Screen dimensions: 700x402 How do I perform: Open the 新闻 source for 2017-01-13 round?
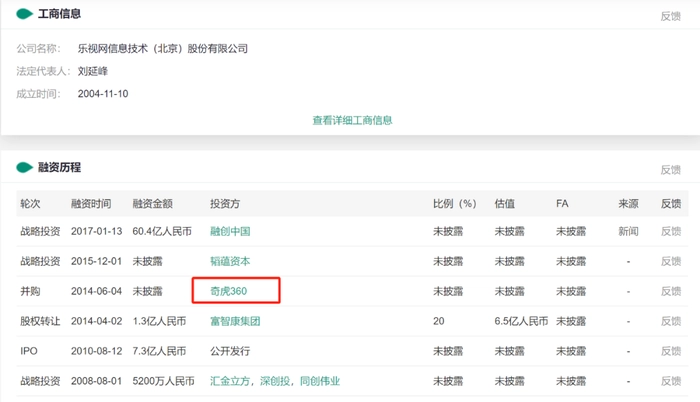[x=628, y=231]
